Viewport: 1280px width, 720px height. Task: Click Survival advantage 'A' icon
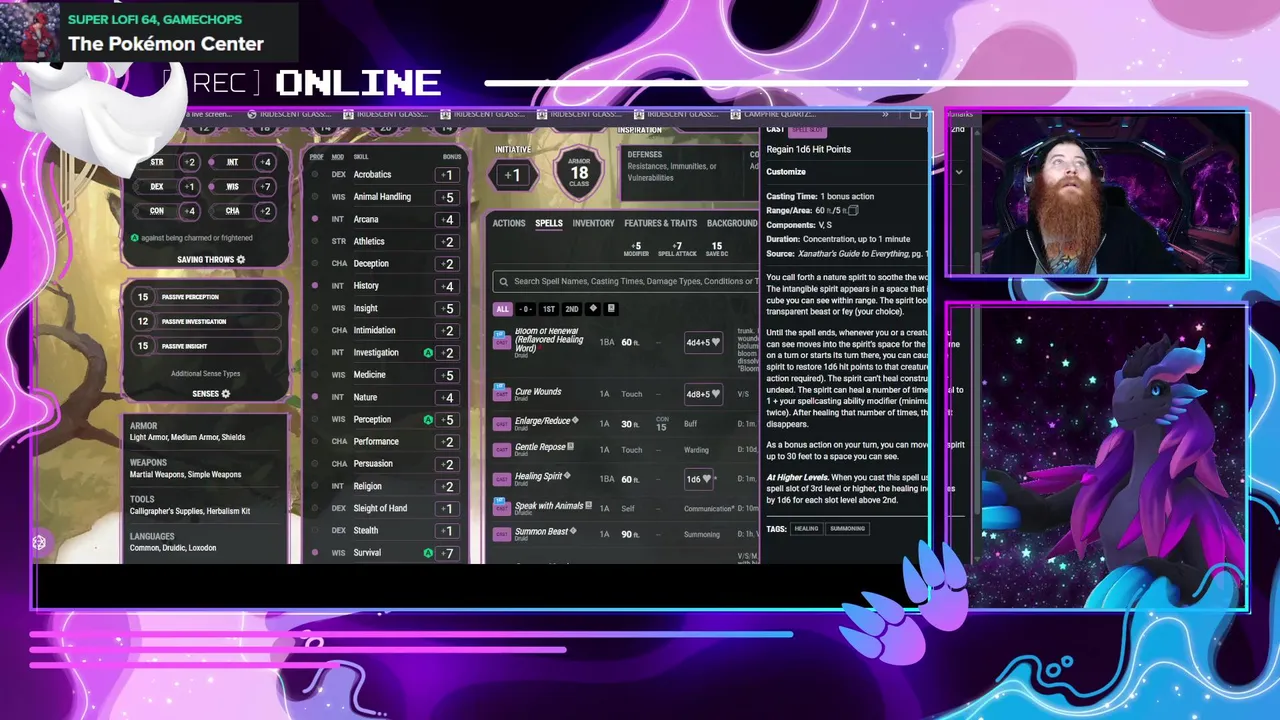tap(428, 553)
